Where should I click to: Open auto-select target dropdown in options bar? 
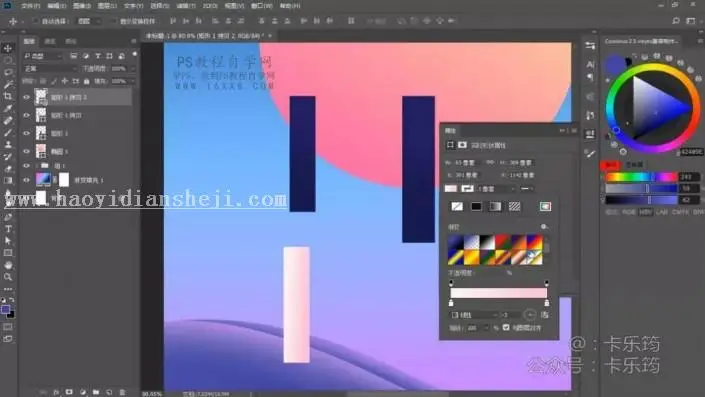tap(89, 21)
